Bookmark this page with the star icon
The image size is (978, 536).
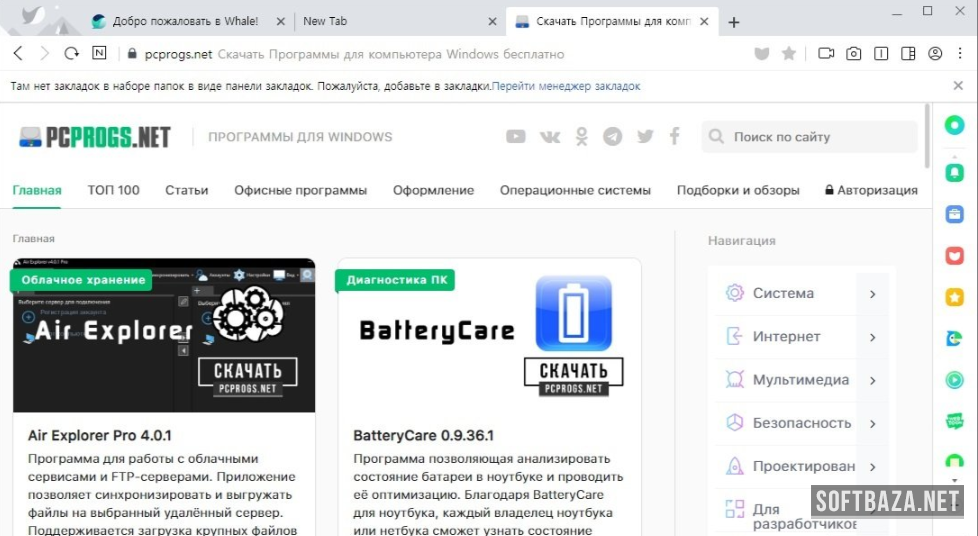tap(789, 54)
